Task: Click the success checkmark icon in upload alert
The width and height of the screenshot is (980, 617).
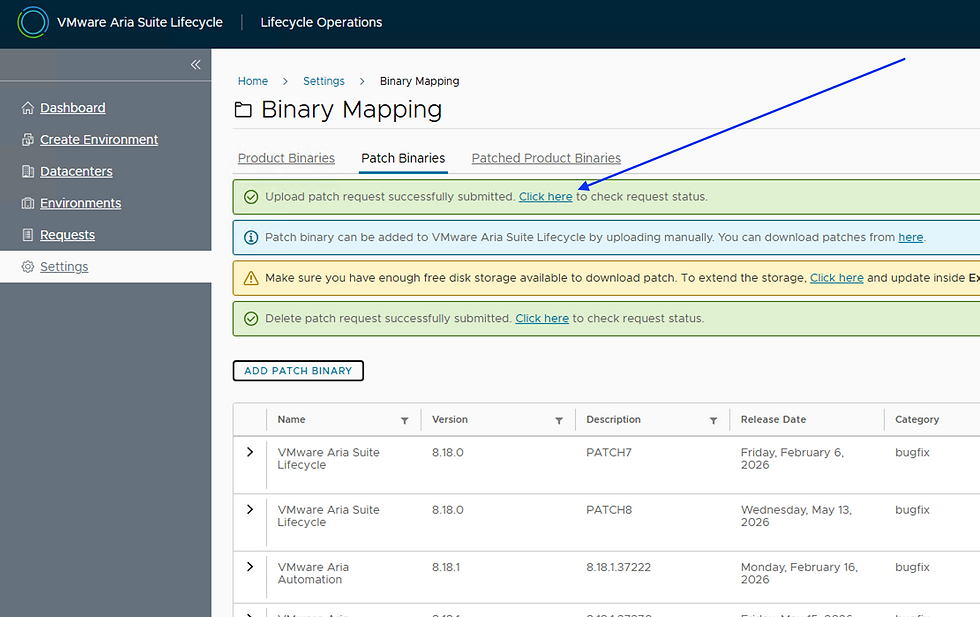Action: click(x=251, y=197)
